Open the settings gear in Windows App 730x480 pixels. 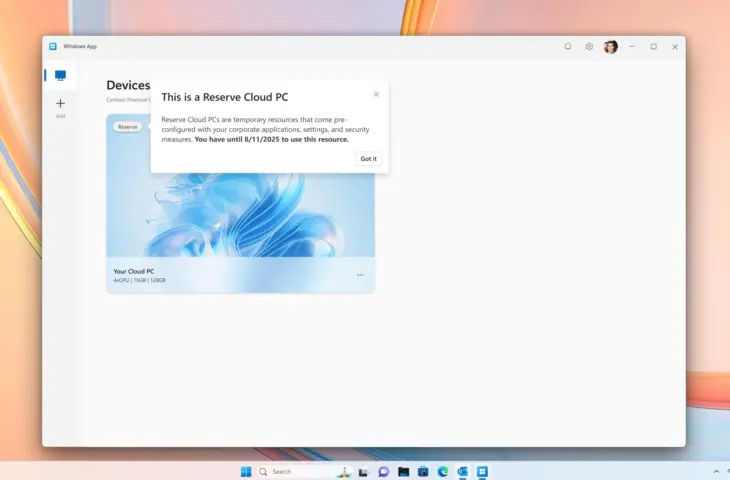click(589, 47)
